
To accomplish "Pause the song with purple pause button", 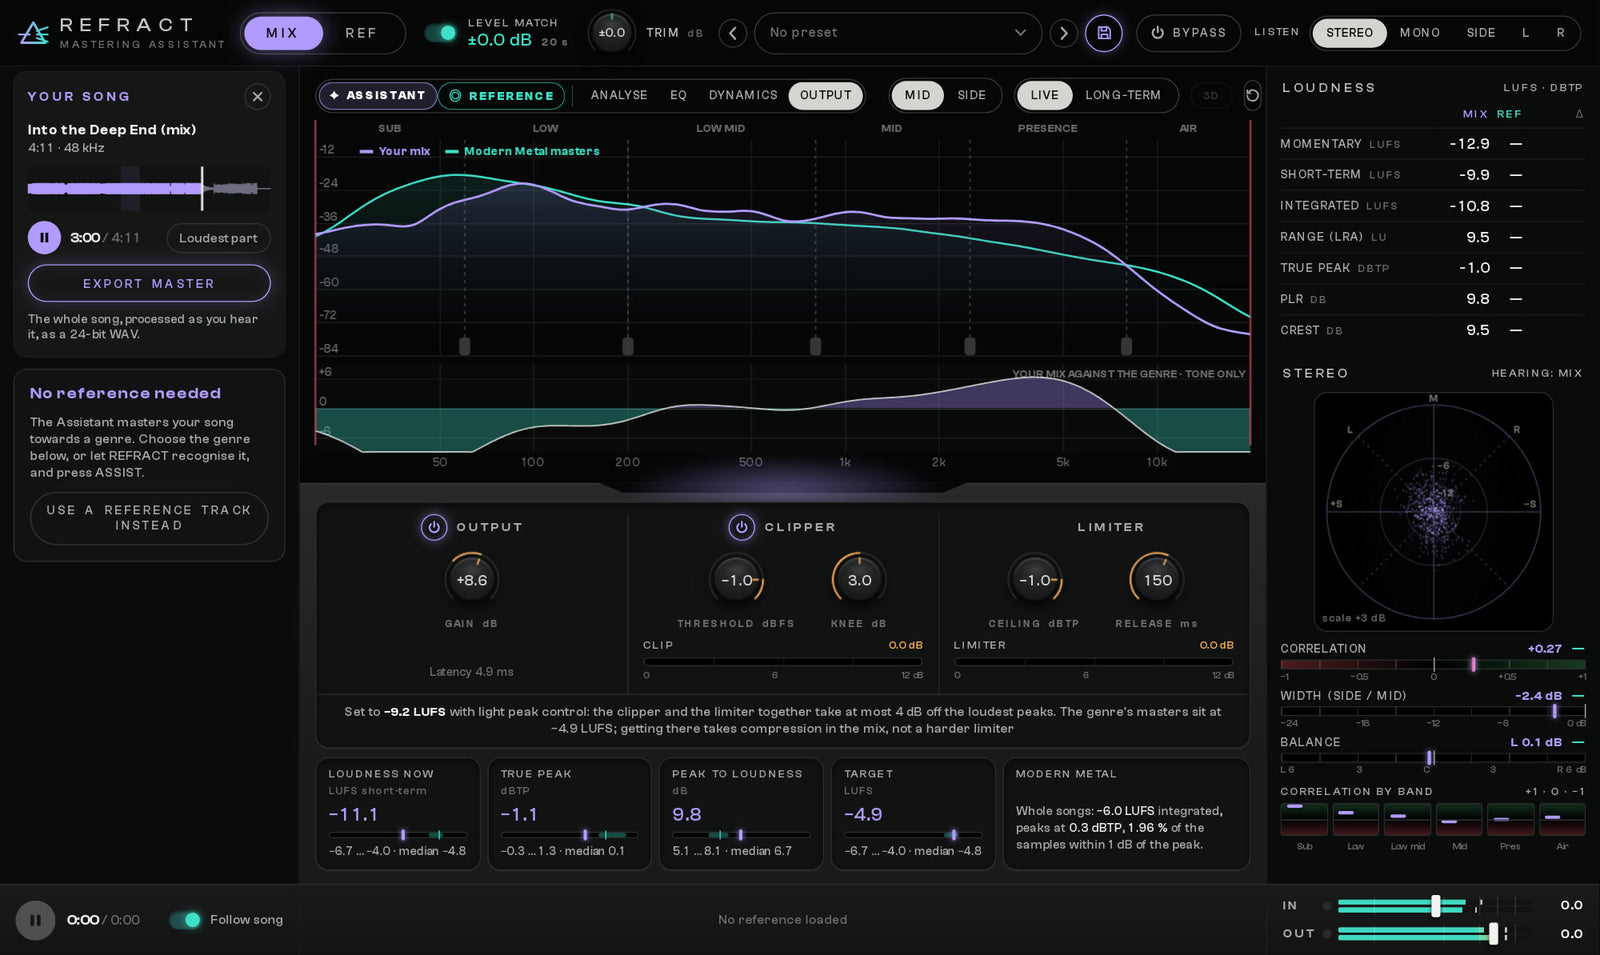I will point(44,238).
